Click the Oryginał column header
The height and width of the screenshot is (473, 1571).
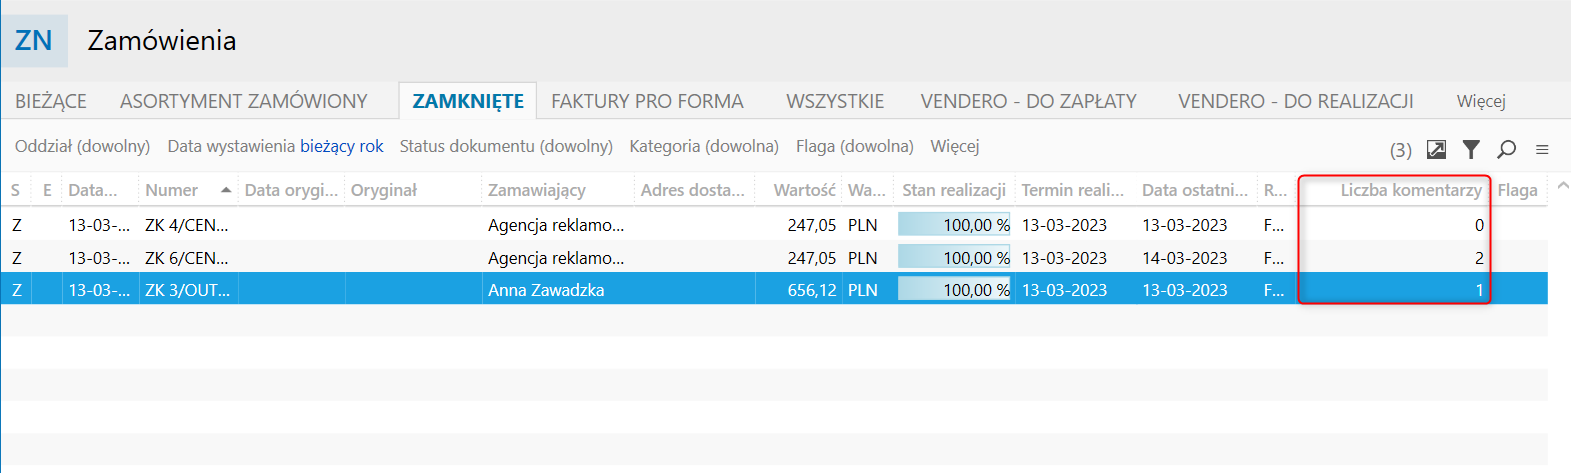click(x=413, y=190)
